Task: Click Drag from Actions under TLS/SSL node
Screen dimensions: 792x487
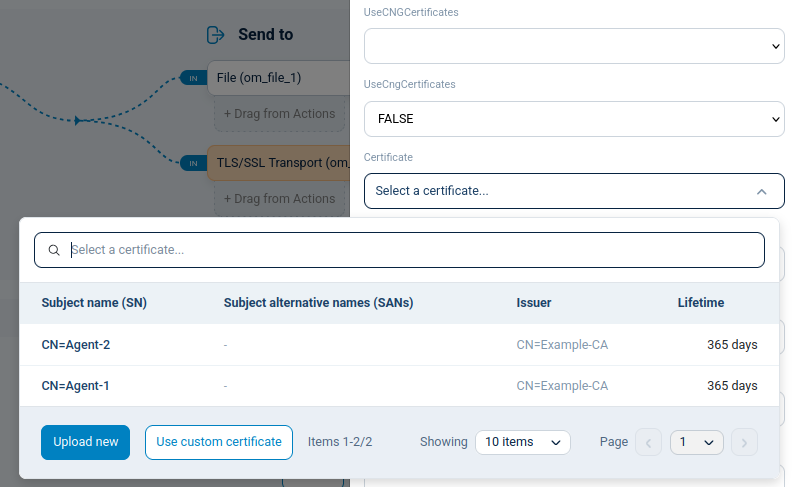Action: [279, 199]
